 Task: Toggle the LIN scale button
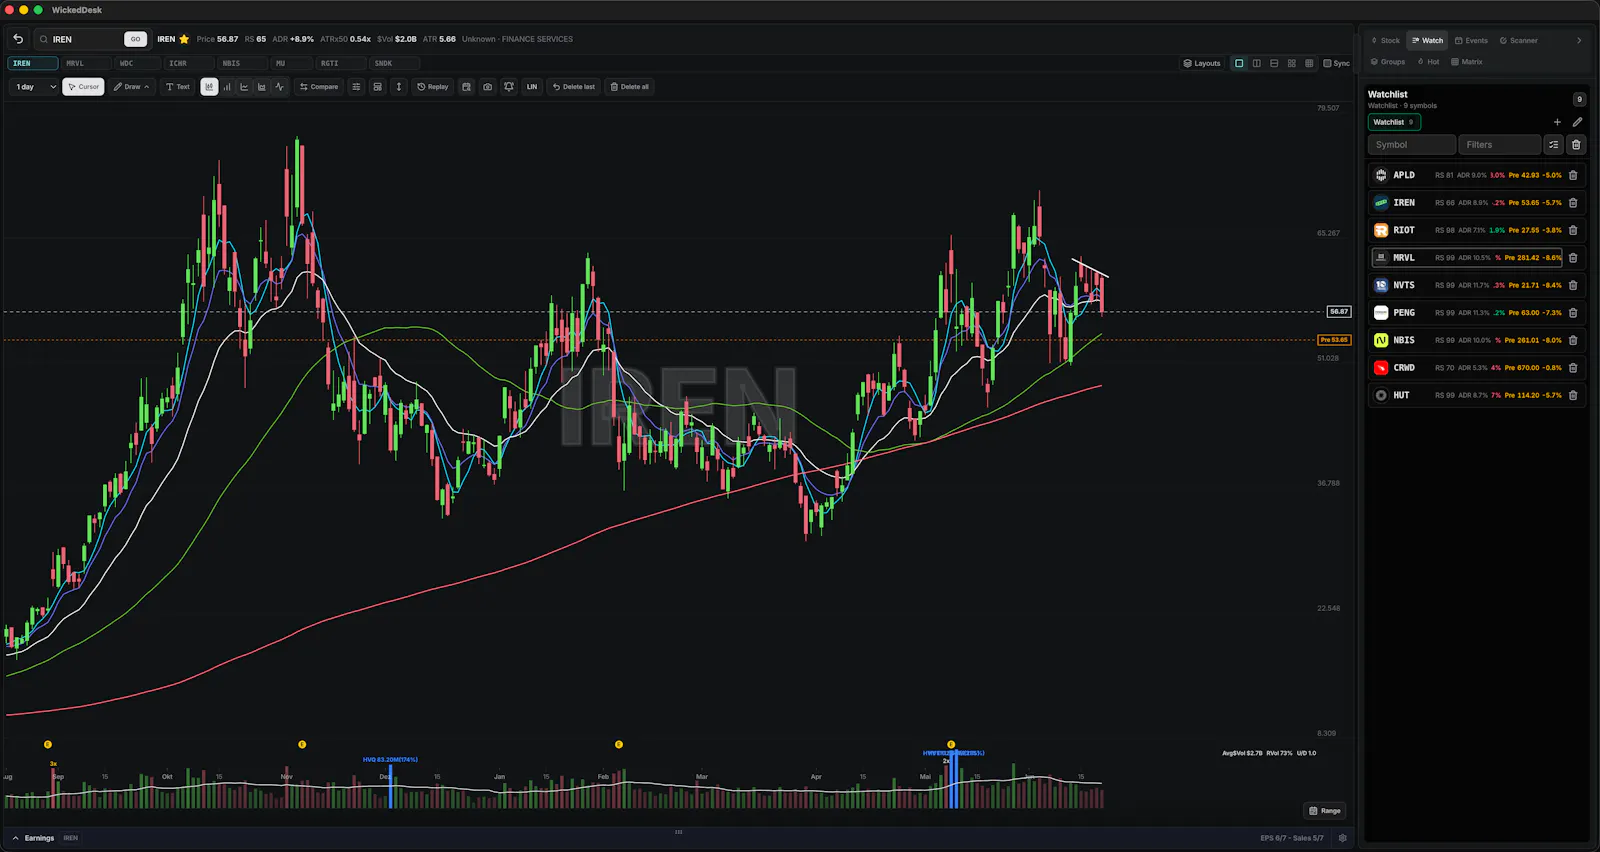pyautogui.click(x=532, y=87)
